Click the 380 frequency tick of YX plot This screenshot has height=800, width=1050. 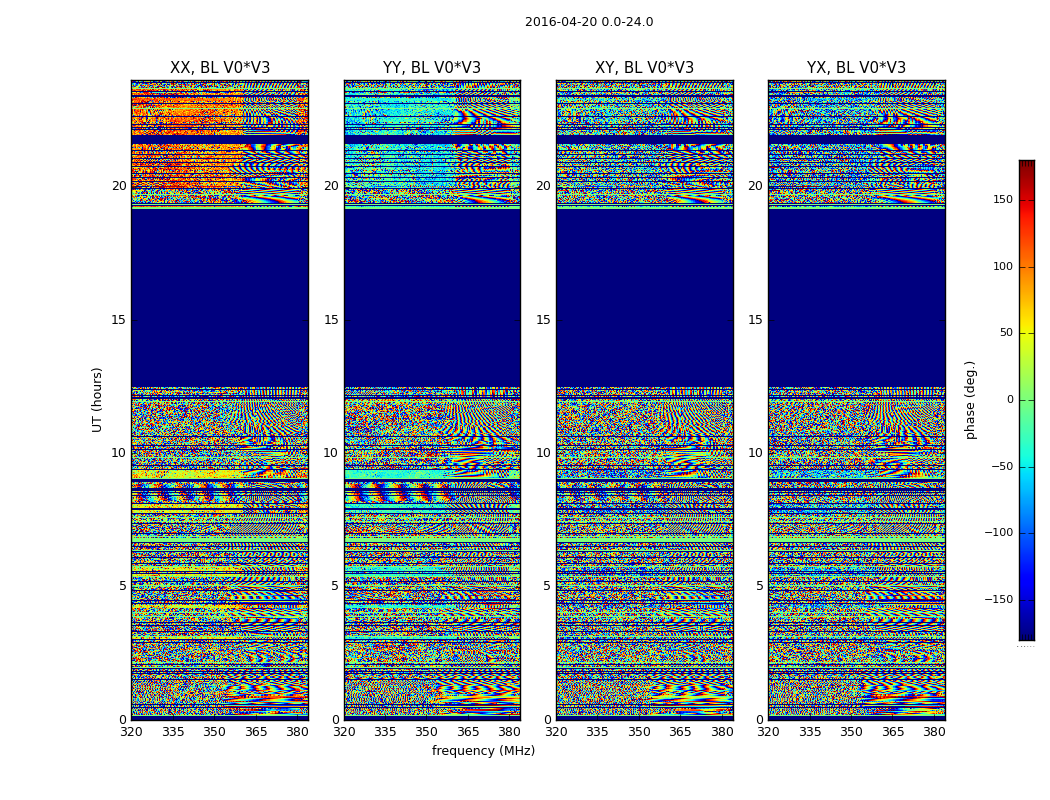(934, 732)
